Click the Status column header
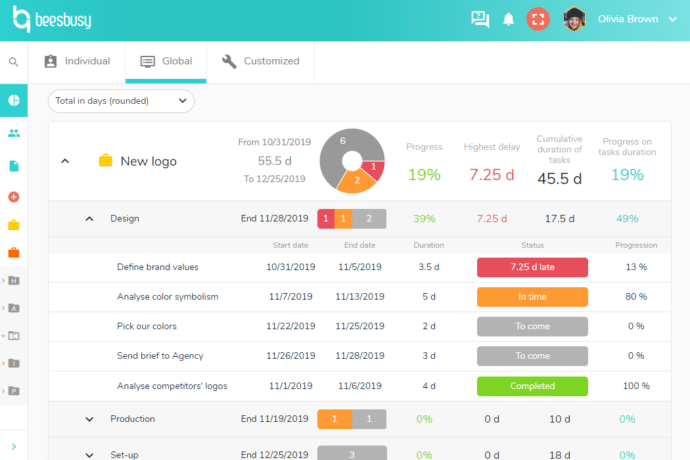This screenshot has height=460, width=690. 532,245
